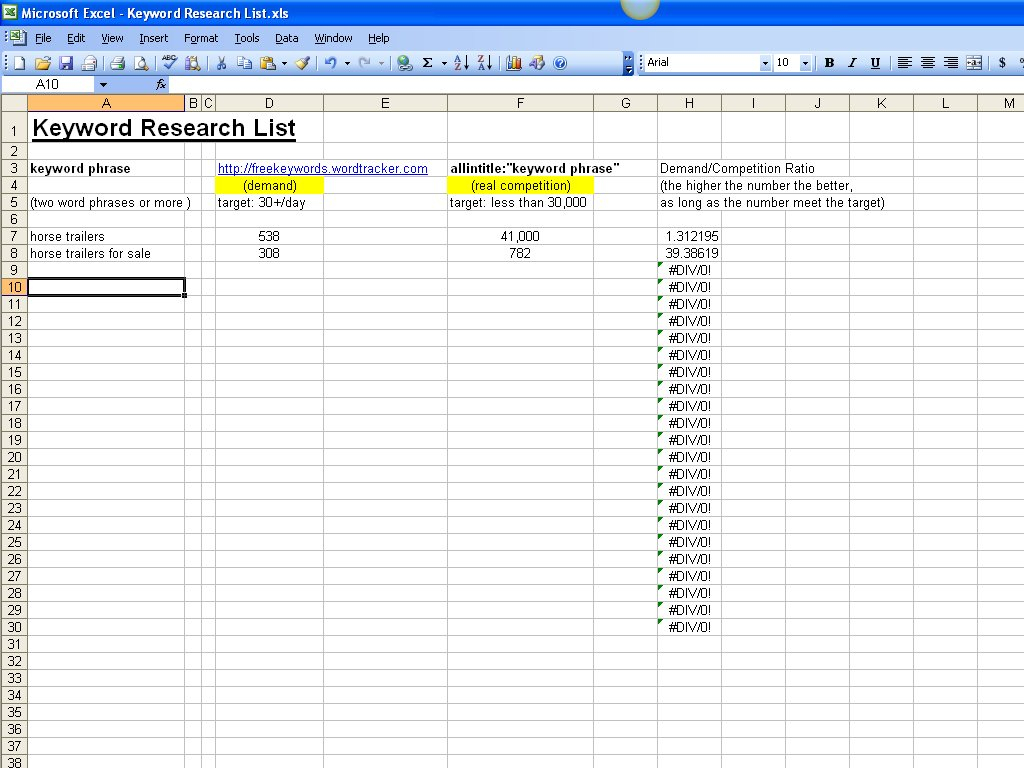Open the Print Preview tool

pyautogui.click(x=141, y=63)
